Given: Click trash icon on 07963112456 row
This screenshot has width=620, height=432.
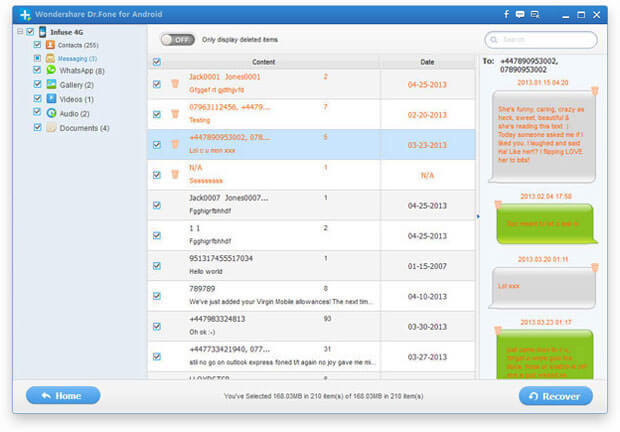Looking at the screenshot, I should click(175, 114).
